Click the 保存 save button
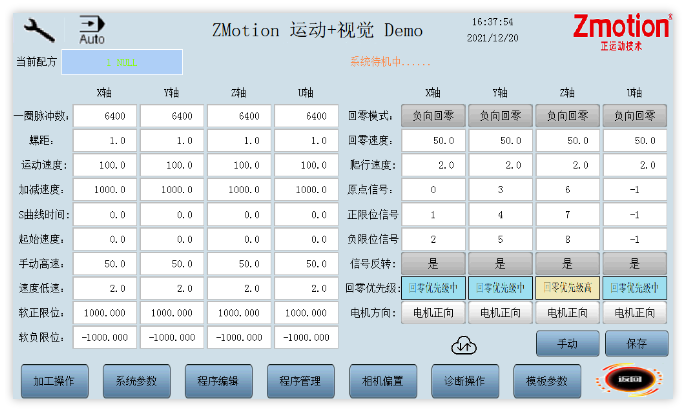This screenshot has height=413, width=685. [x=637, y=344]
